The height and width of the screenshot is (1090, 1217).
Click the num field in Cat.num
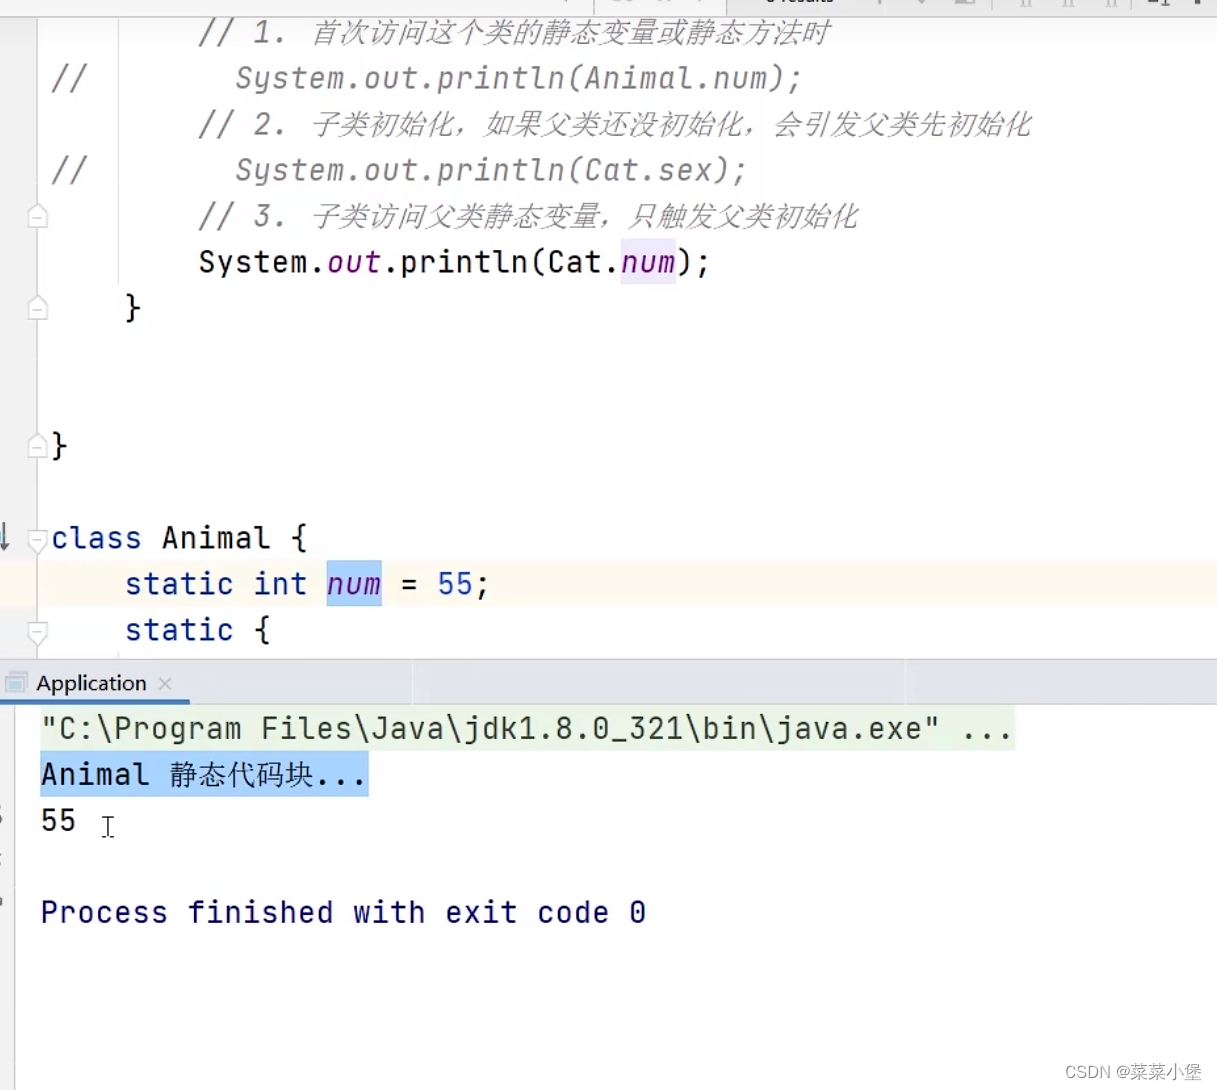[648, 262]
